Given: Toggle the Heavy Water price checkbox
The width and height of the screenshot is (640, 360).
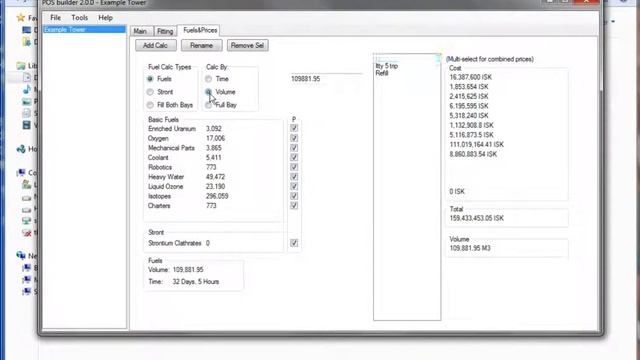Looking at the screenshot, I should (294, 177).
